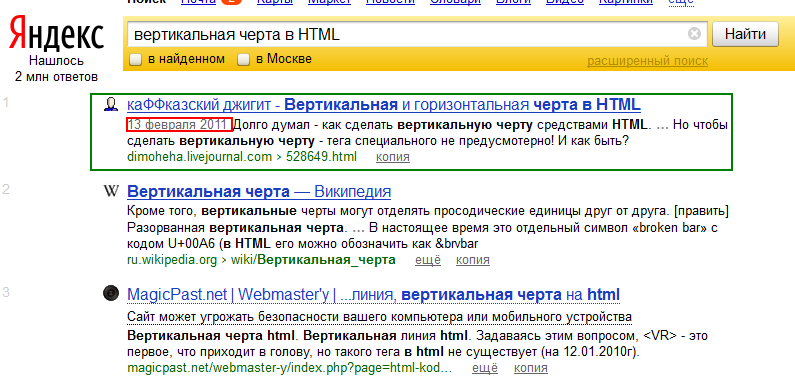Open result 'каФФказский джигит - Вертикальная и горизонтальная черта'
795x388 pixels.
point(384,105)
